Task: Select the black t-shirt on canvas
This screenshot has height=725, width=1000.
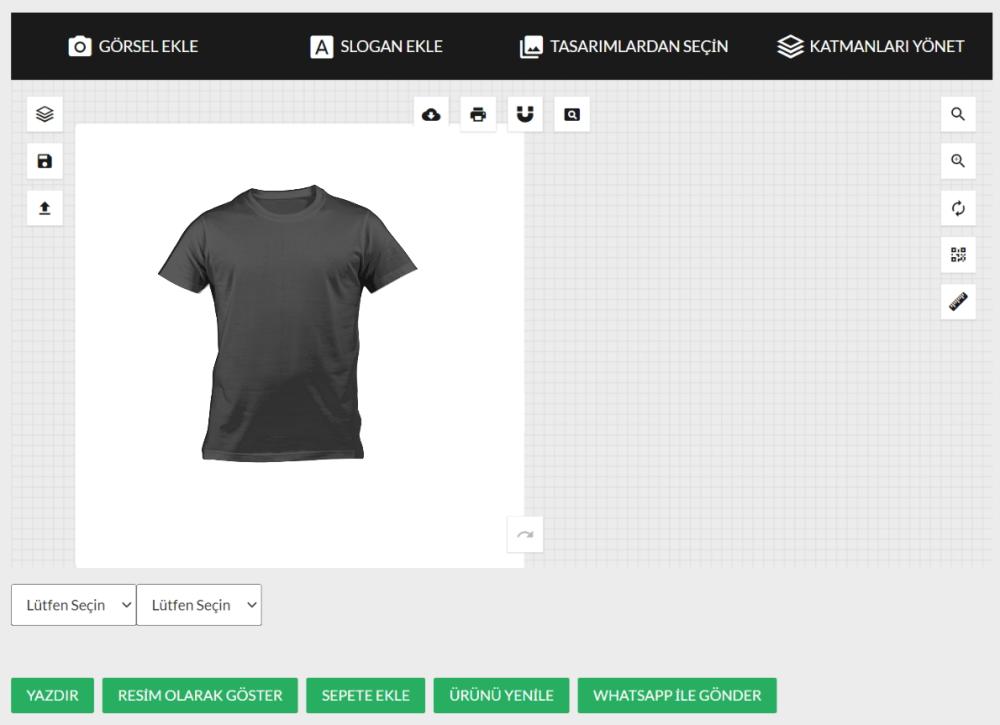Action: (x=287, y=323)
